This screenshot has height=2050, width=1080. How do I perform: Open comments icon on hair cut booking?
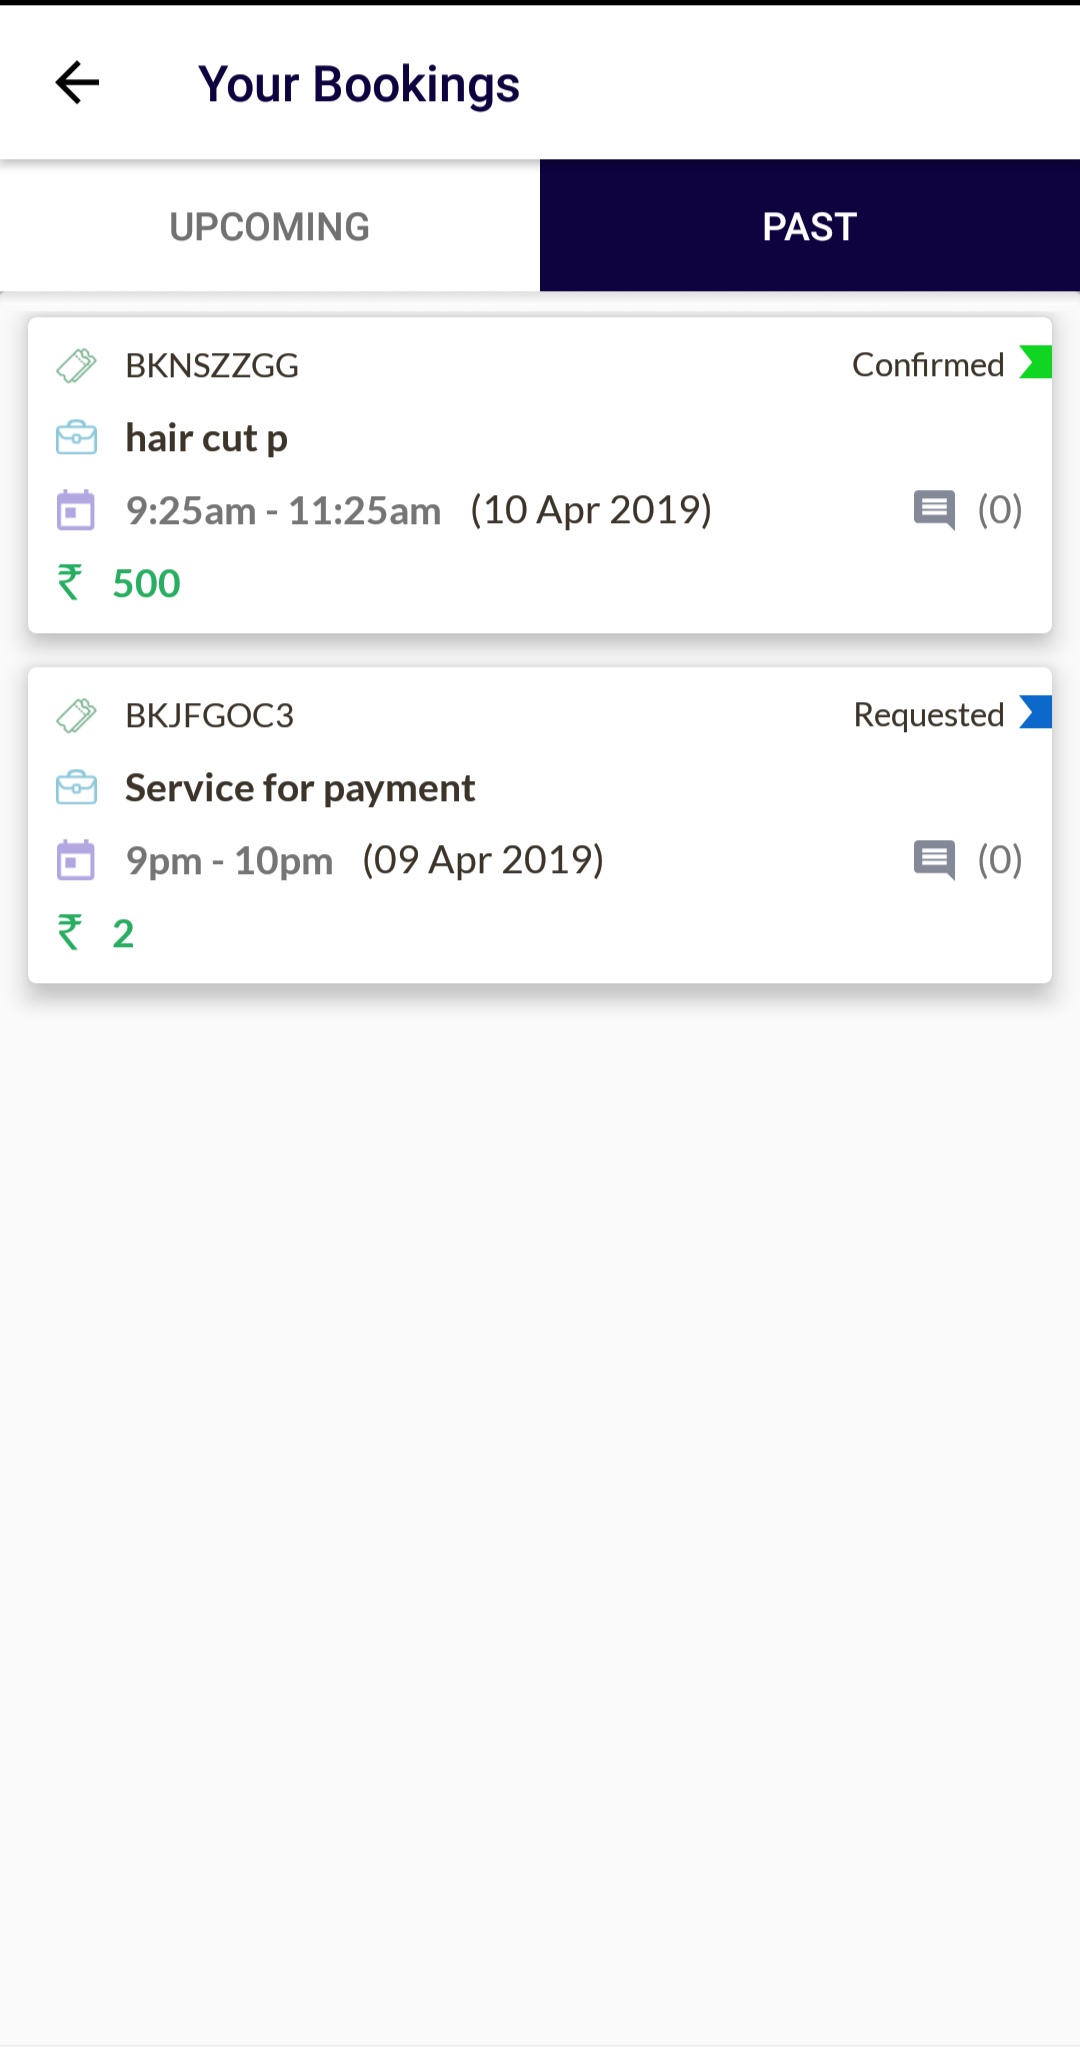click(x=935, y=510)
